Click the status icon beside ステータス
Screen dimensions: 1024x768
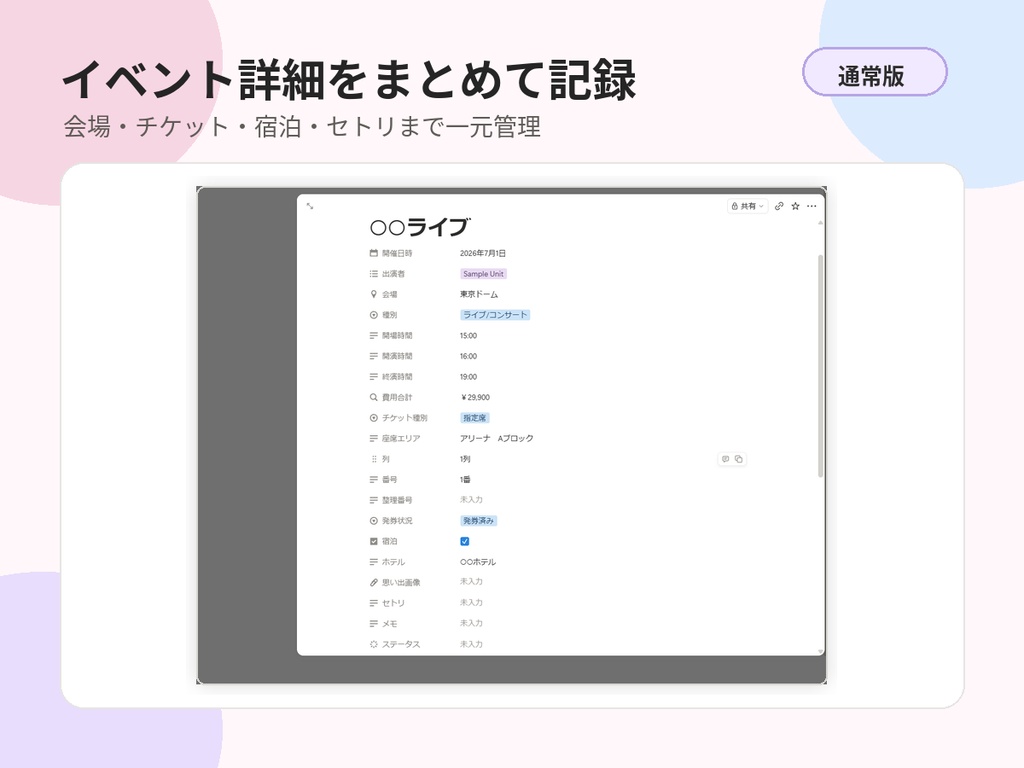(x=374, y=644)
